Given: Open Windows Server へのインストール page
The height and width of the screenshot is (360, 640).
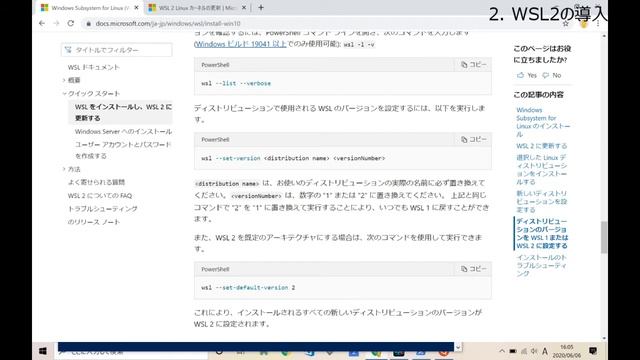Looking at the screenshot, I should [x=123, y=131].
